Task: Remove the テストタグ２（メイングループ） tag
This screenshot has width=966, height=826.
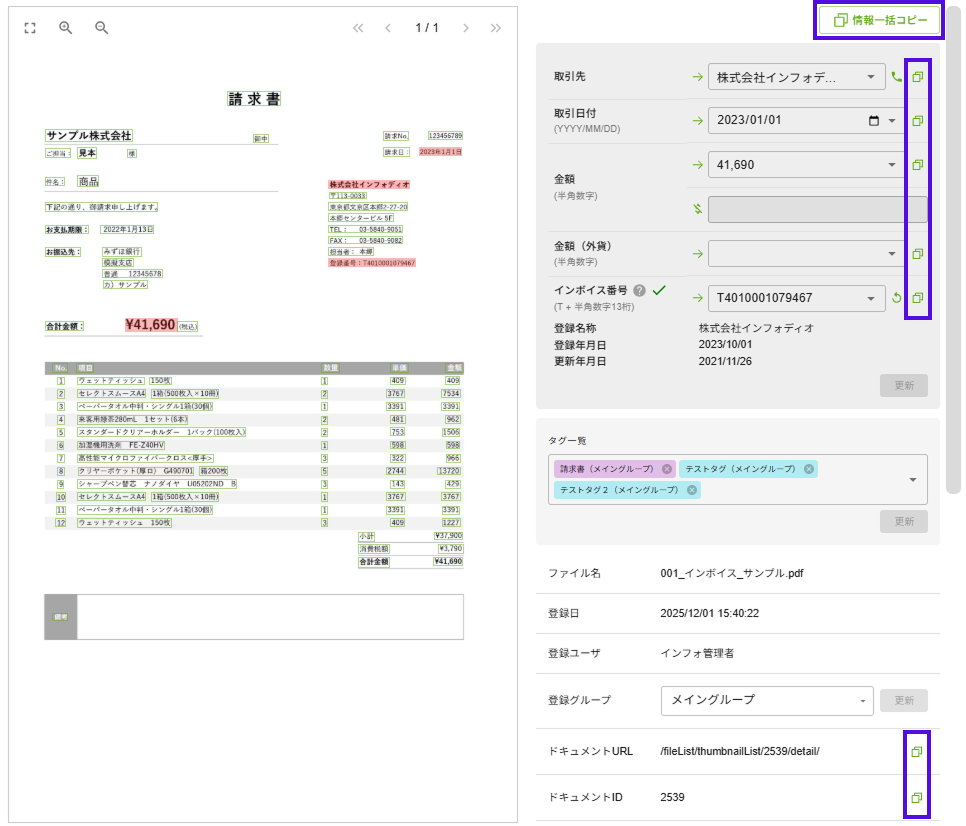Action: point(691,490)
